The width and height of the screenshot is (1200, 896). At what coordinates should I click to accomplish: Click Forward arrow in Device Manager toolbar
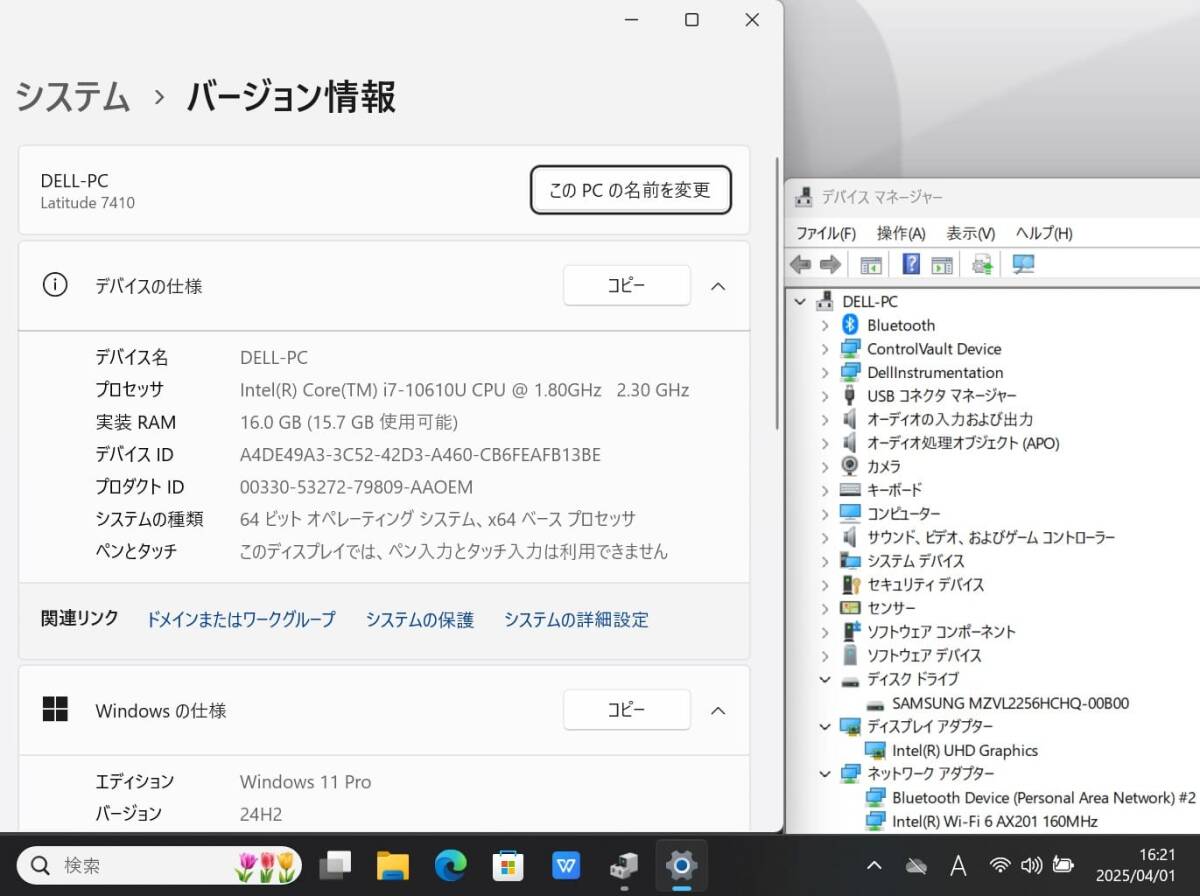pyautogui.click(x=830, y=264)
